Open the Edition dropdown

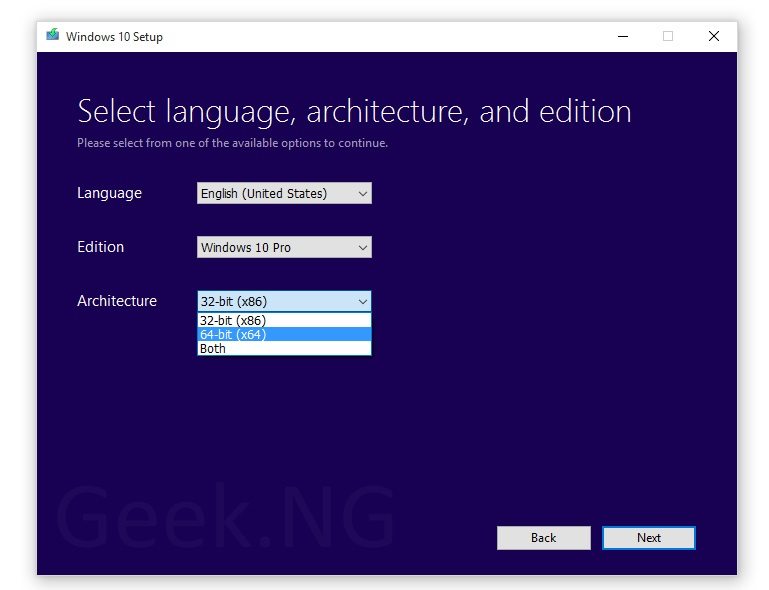pos(284,247)
